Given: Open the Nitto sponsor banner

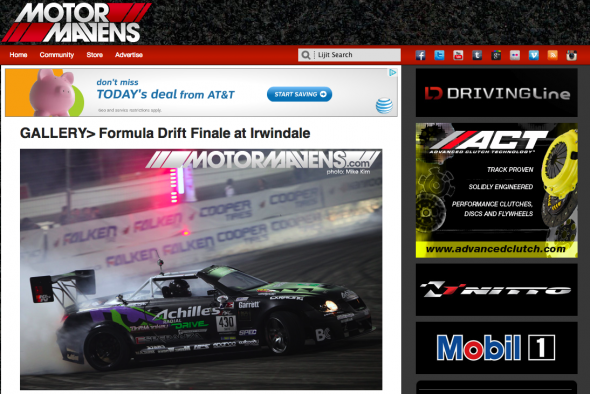Looking at the screenshot, I should point(496,290).
